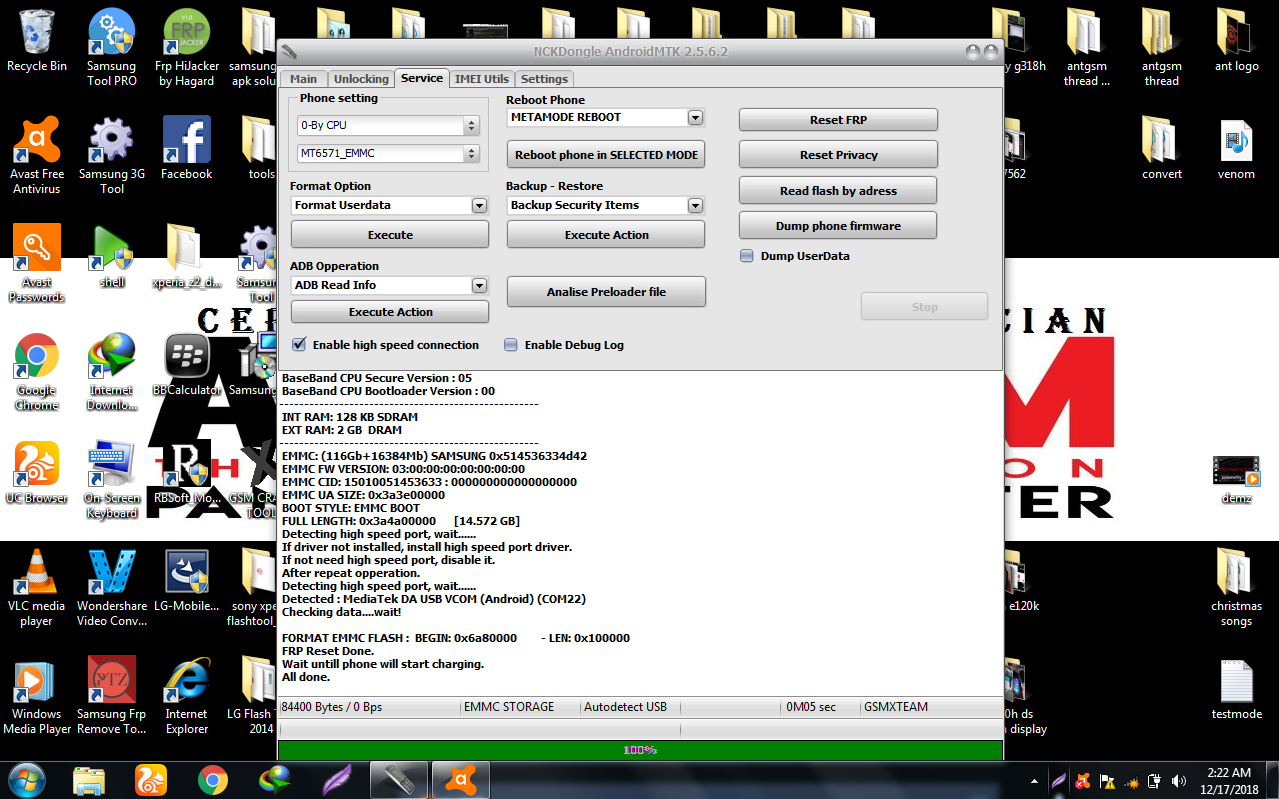Viewport: 1279px width, 799px height.
Task: Open the Format Userdata dropdown
Action: coord(479,206)
